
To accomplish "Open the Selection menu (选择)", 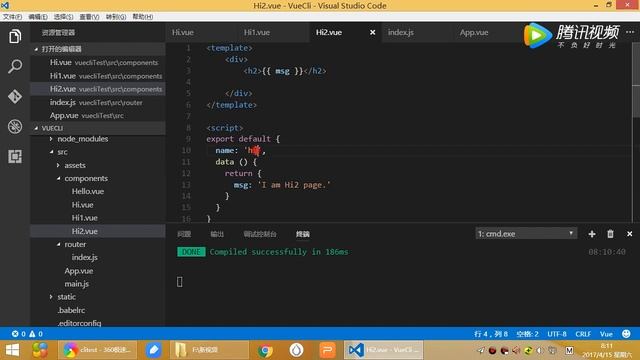I will (63, 17).
